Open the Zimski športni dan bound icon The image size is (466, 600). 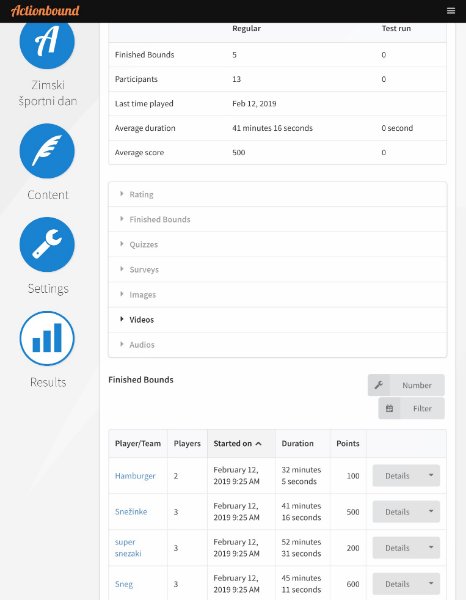click(47, 42)
